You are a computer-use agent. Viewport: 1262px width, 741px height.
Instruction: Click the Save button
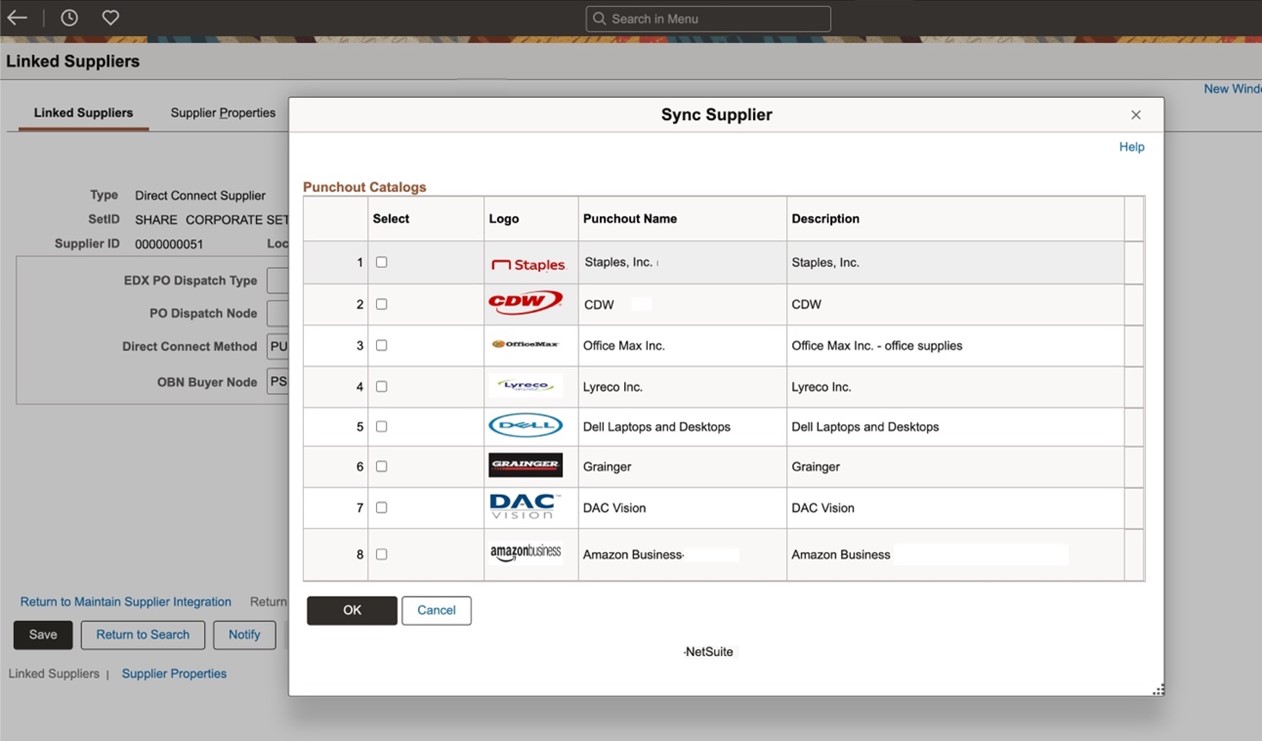click(x=43, y=635)
